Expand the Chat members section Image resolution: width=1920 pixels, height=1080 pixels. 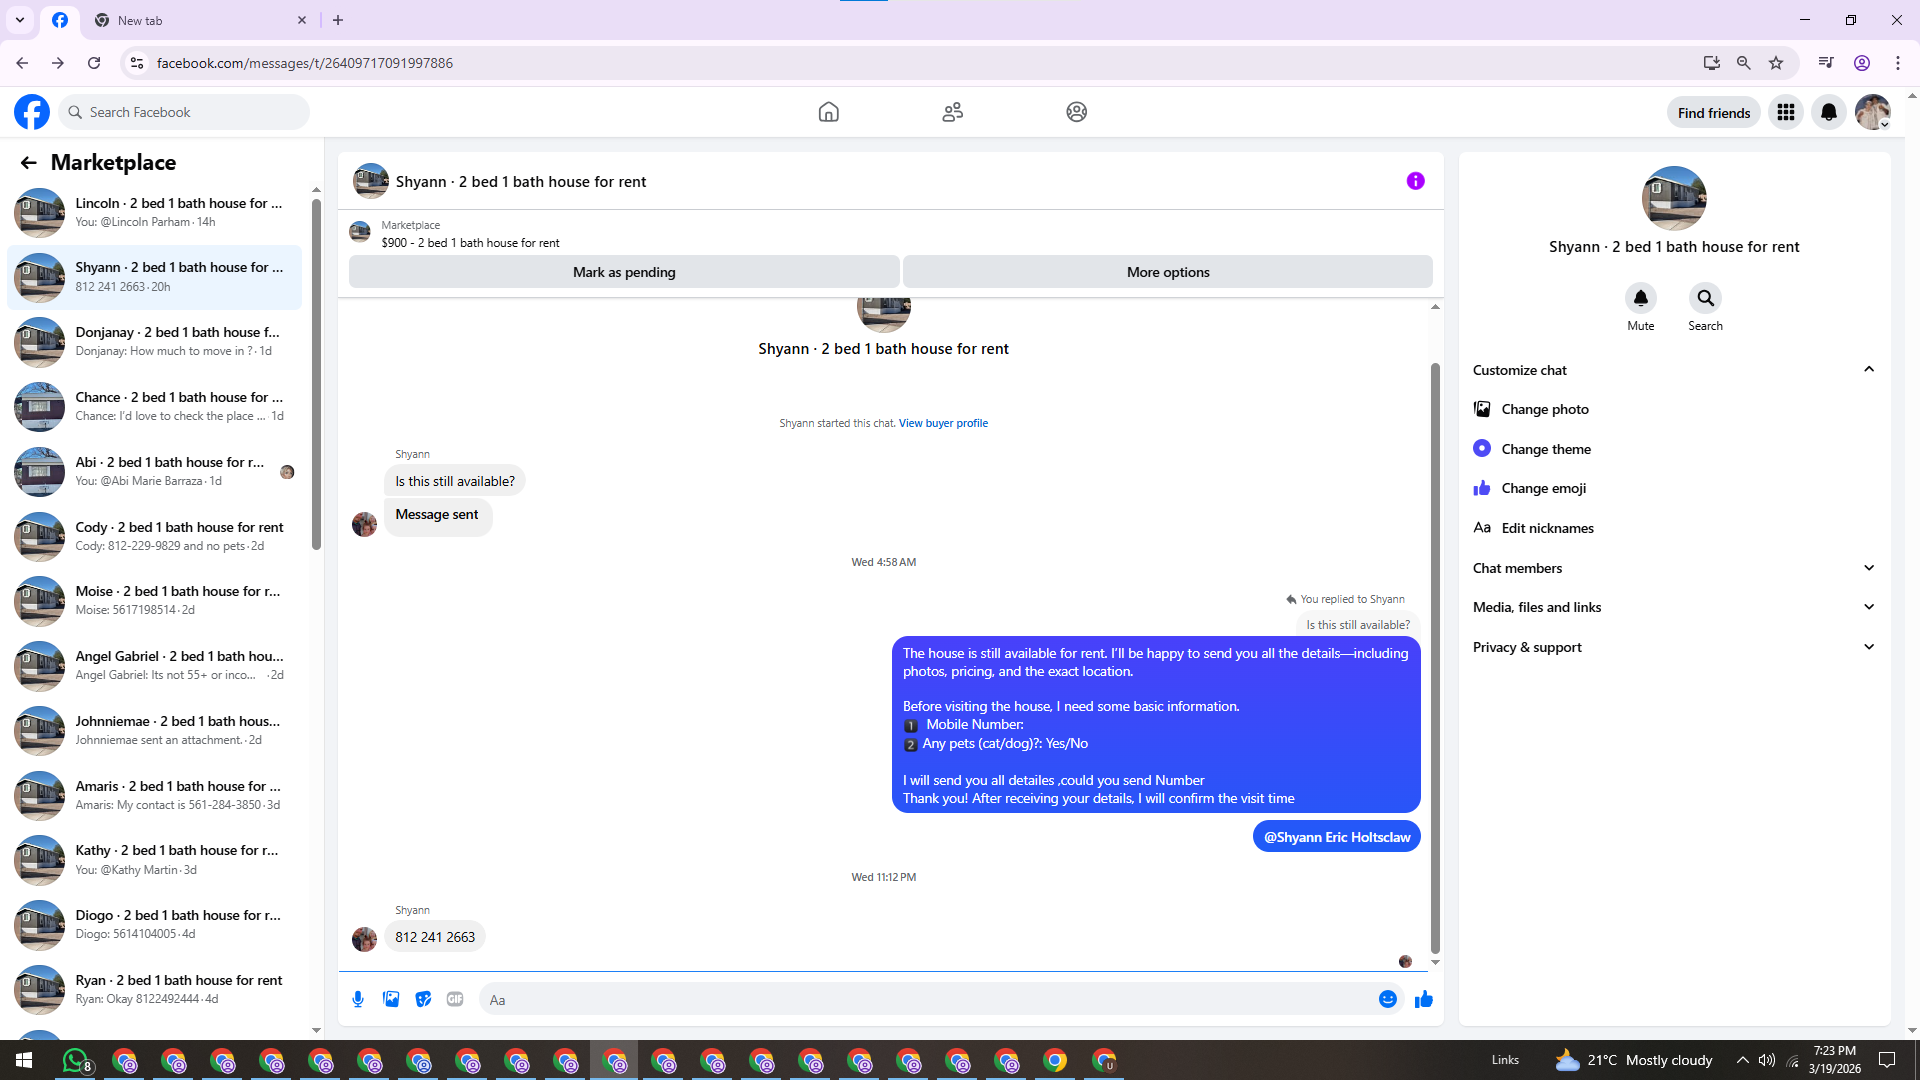[x=1868, y=568]
